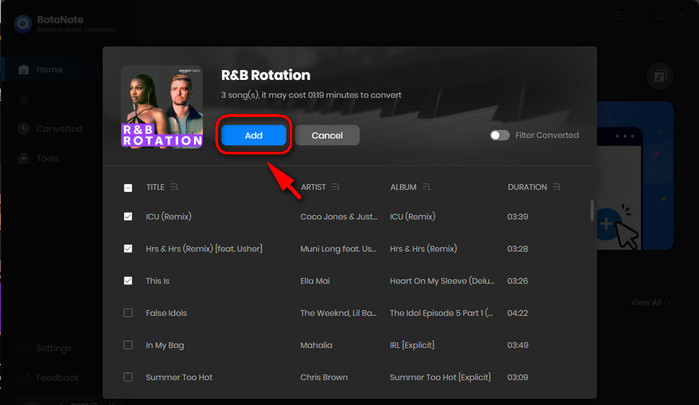Click the TITLE column header label
This screenshot has width=699, height=405.
[155, 187]
